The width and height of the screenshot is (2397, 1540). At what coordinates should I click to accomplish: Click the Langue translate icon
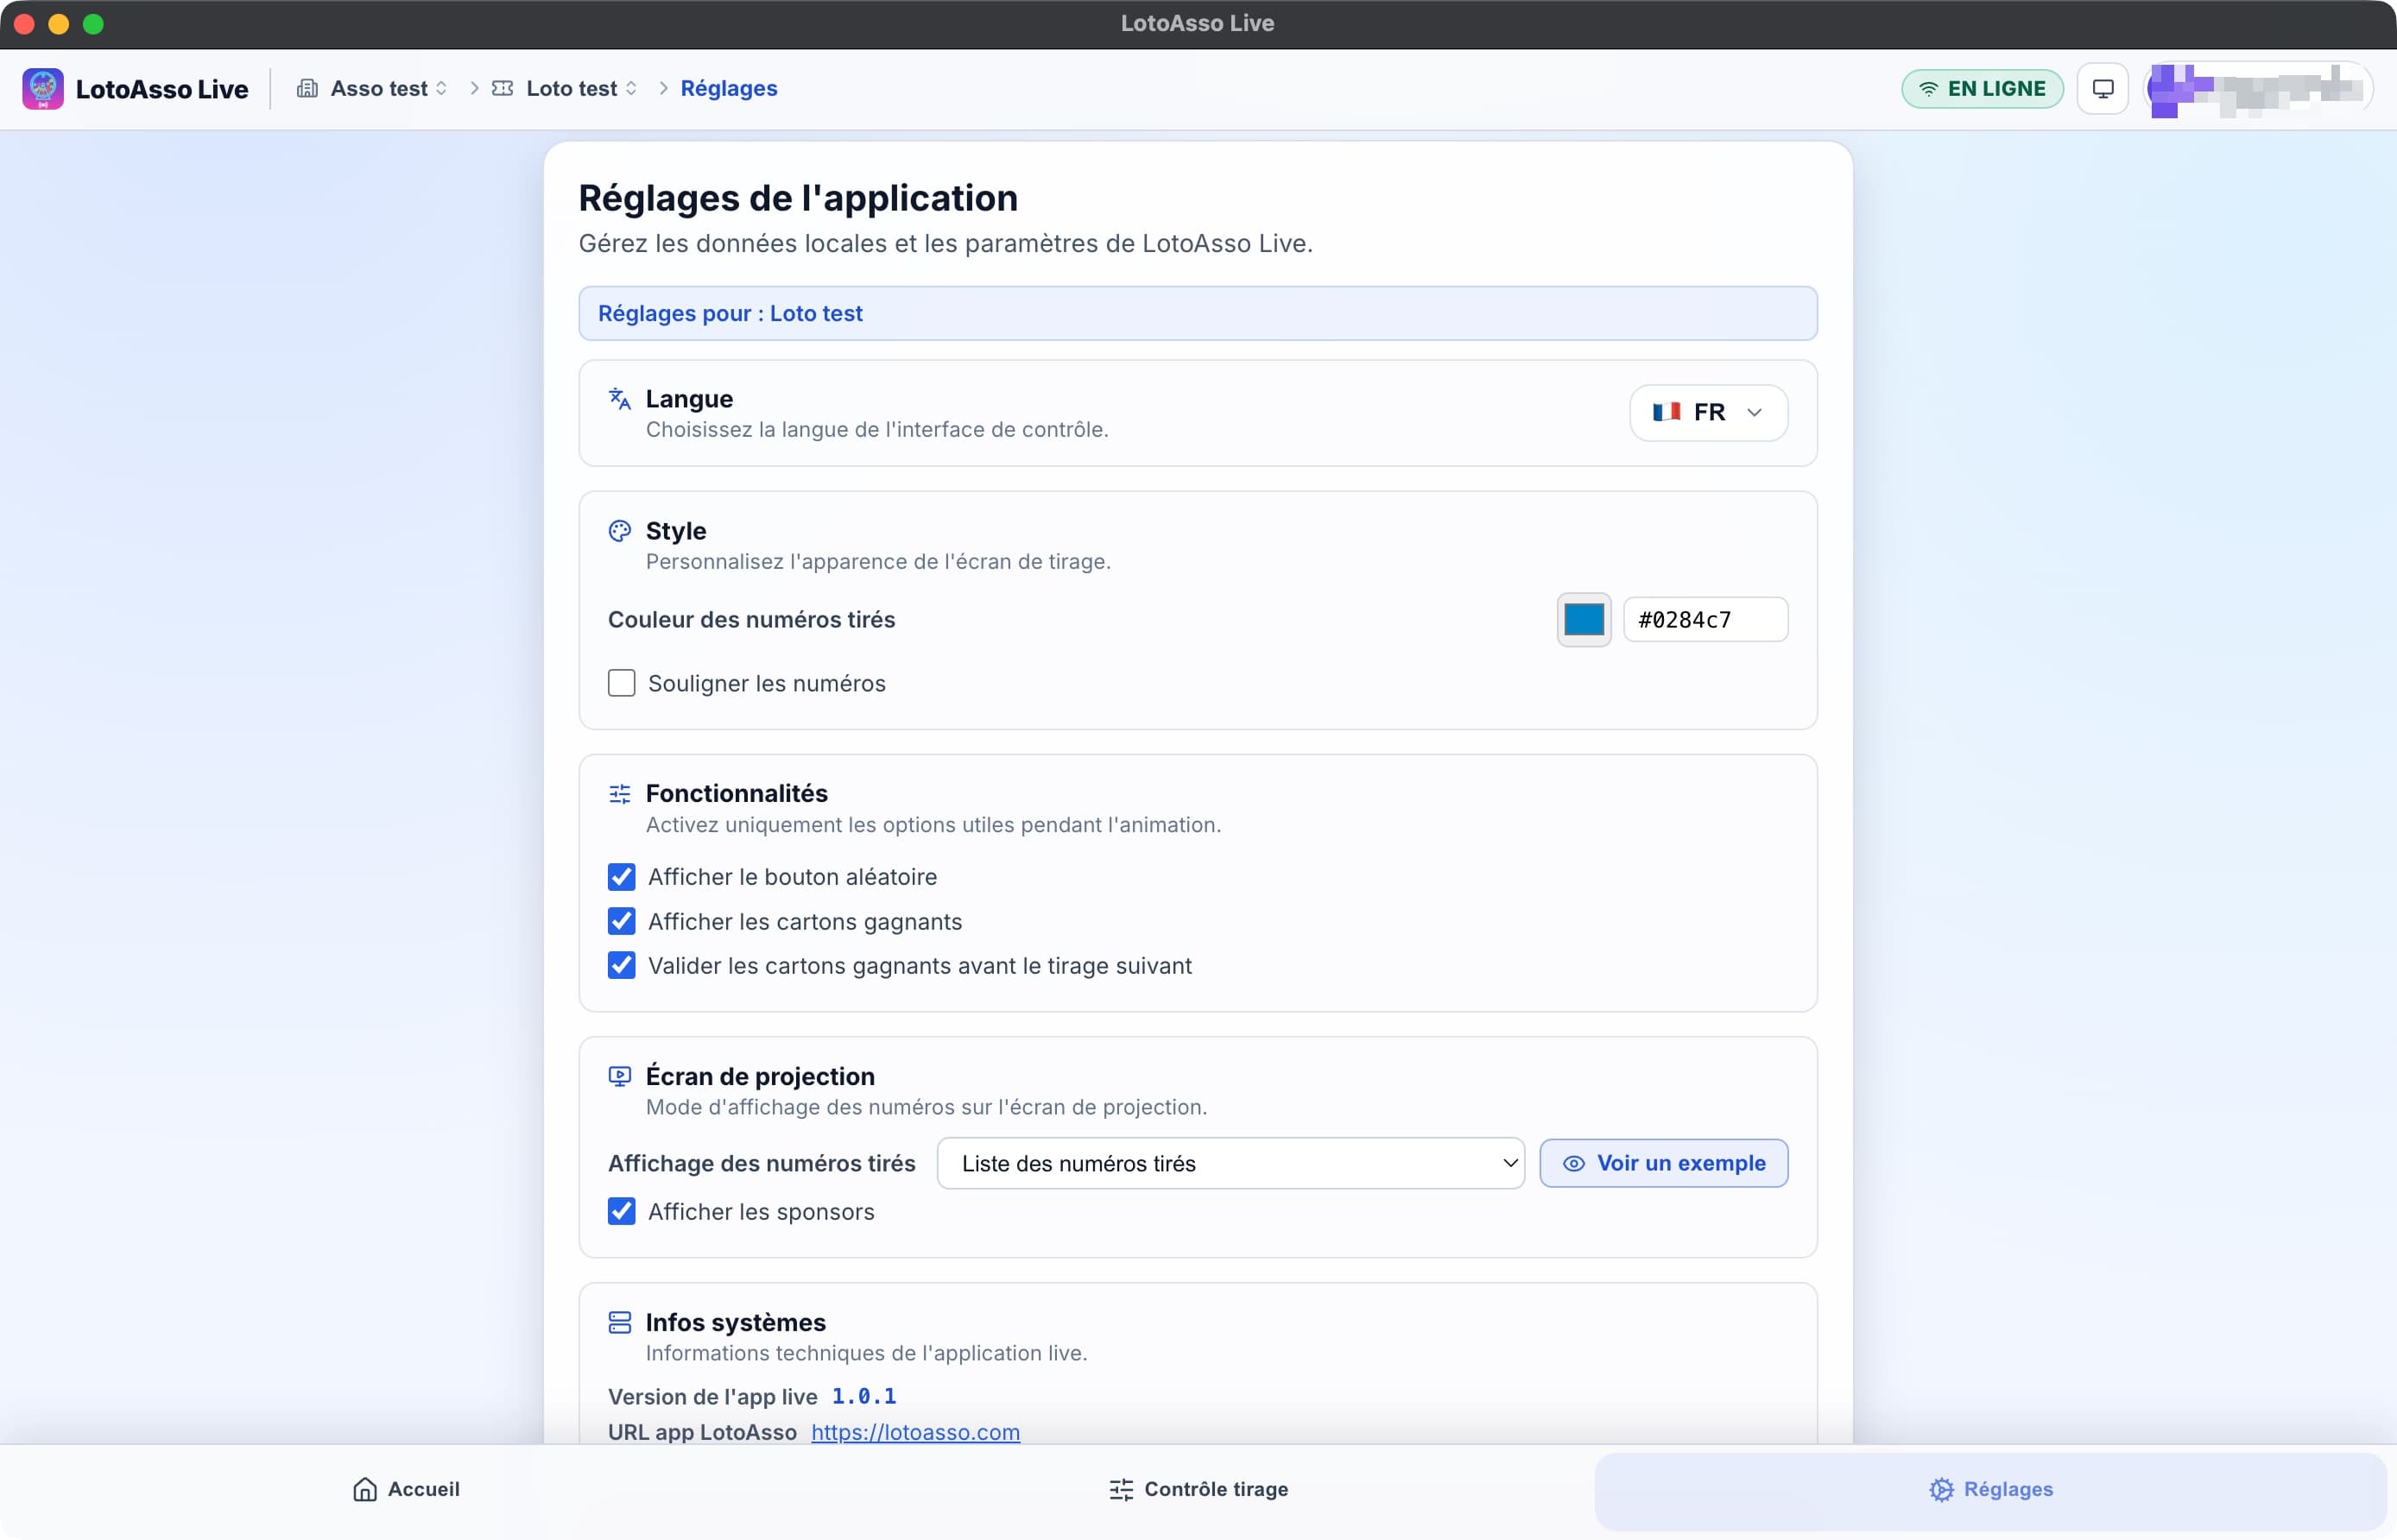[x=619, y=399]
